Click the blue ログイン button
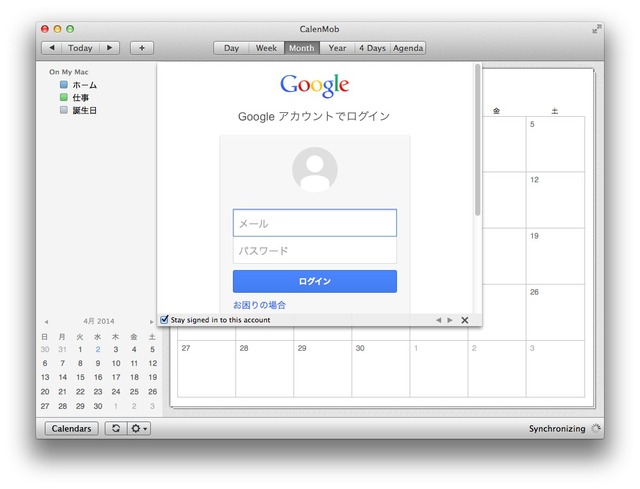Image resolution: width=640 pixels, height=489 pixels. [x=315, y=281]
